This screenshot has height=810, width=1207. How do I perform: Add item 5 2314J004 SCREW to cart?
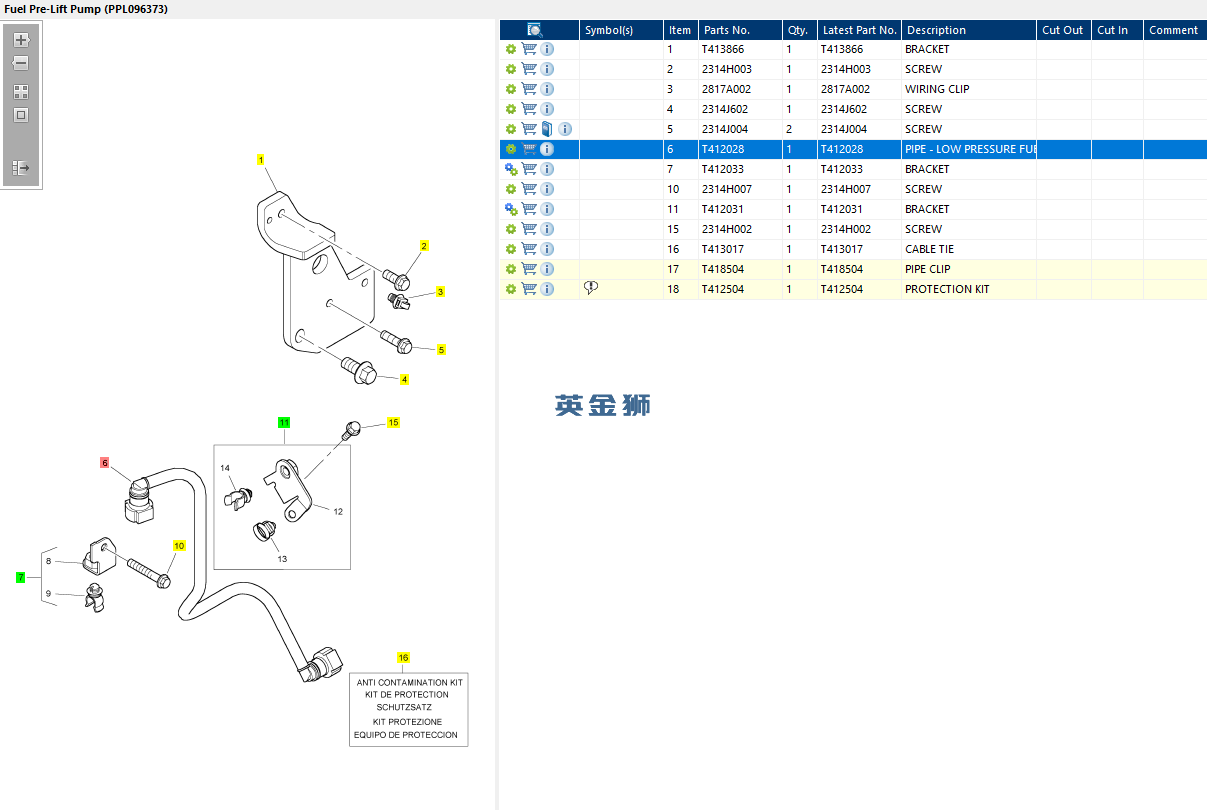(529, 129)
